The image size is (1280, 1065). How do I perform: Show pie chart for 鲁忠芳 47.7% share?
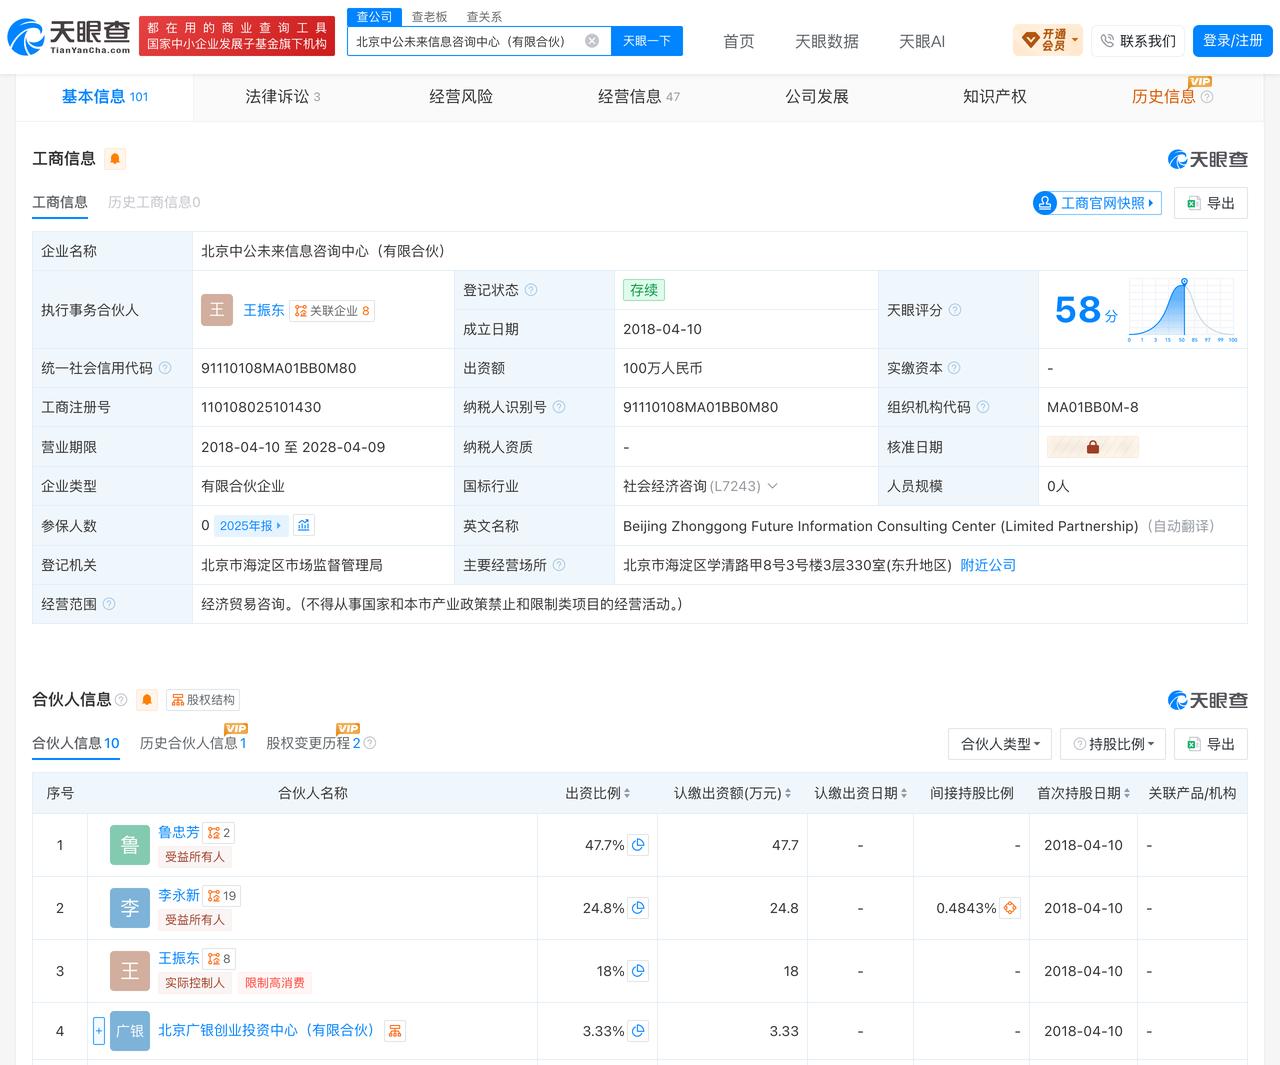tap(638, 845)
